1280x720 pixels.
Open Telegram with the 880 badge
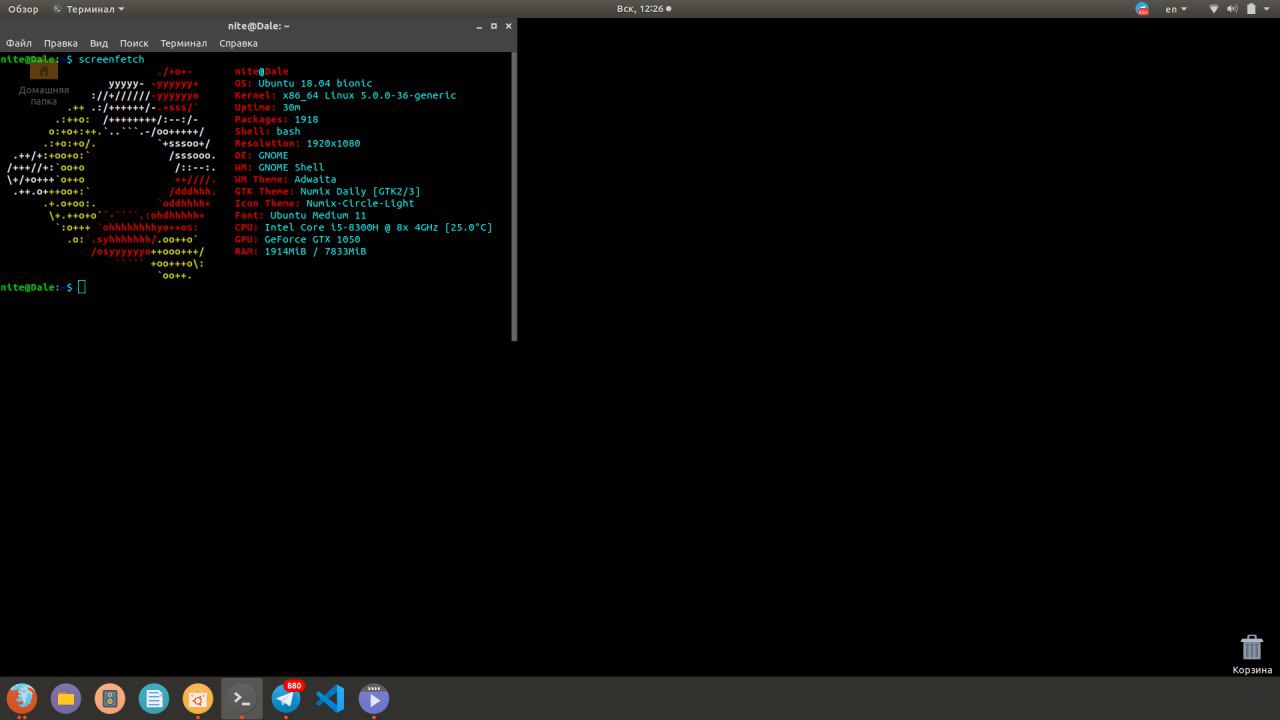point(286,698)
